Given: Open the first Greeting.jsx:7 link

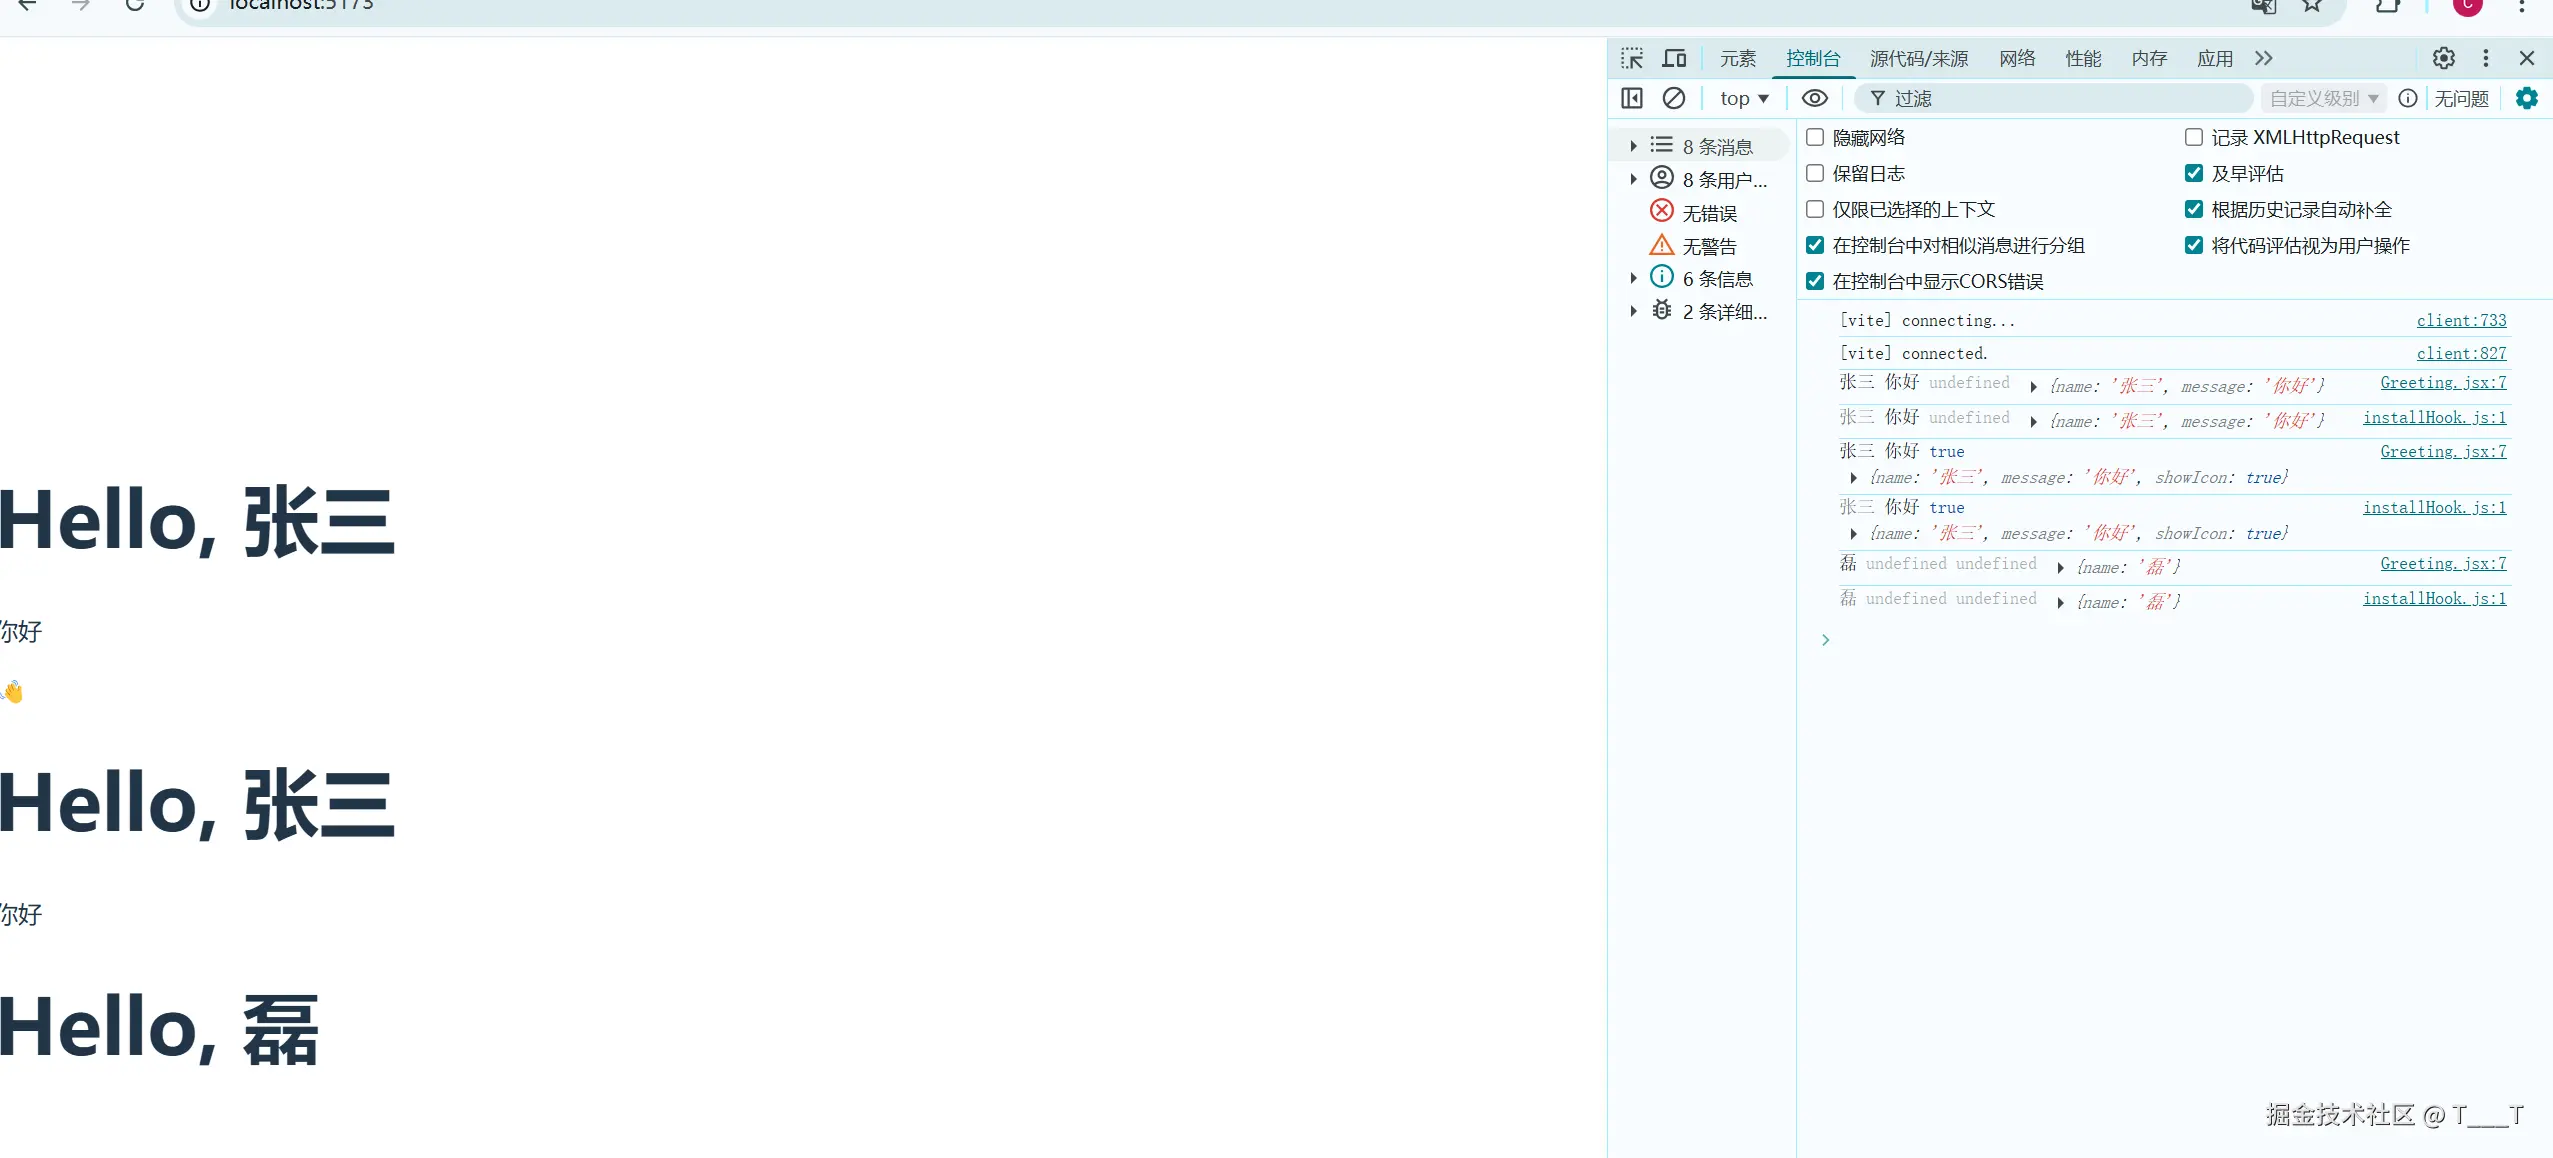Looking at the screenshot, I should point(2443,382).
